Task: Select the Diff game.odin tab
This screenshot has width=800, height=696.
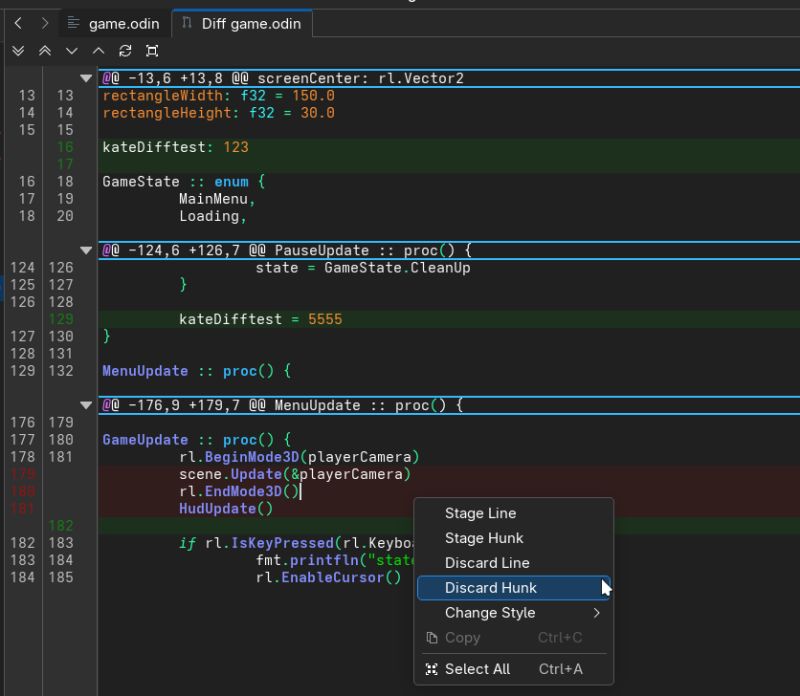Action: click(242, 23)
